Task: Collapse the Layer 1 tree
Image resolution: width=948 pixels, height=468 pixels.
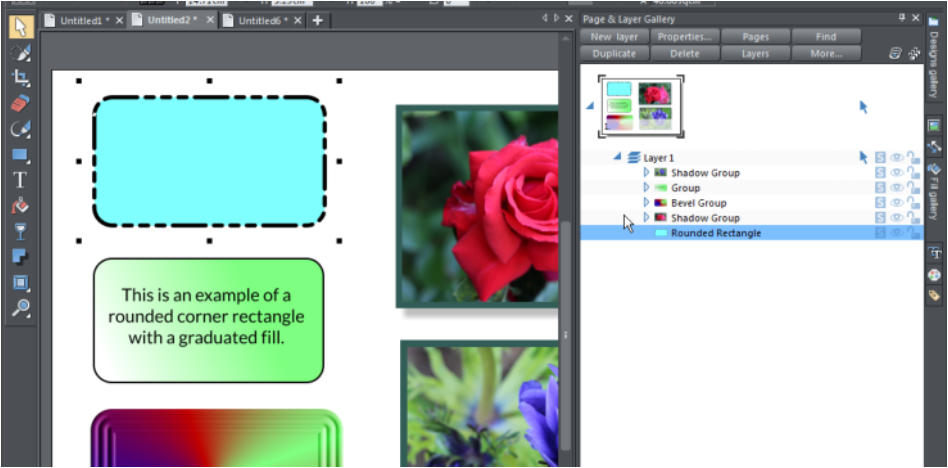Action: (x=617, y=157)
